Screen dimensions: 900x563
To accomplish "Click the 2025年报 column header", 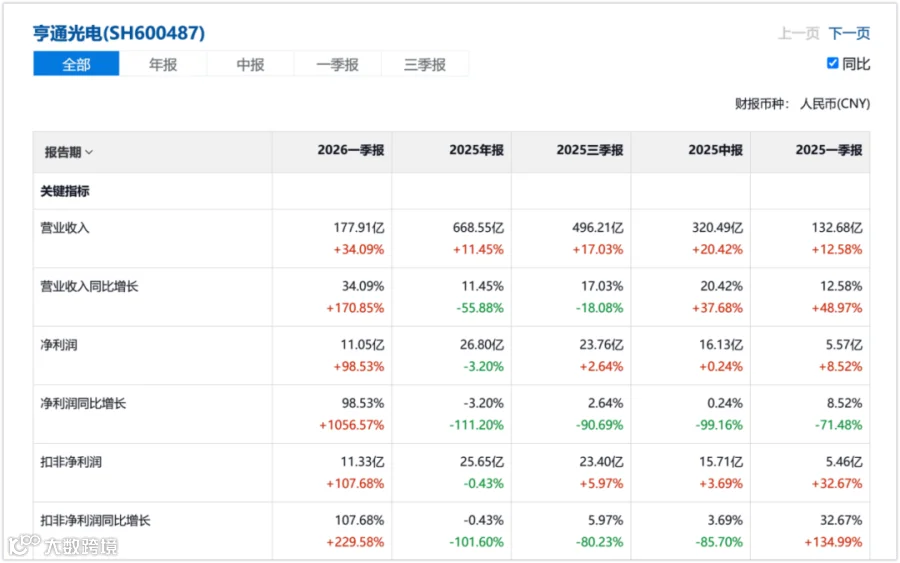I will point(476,150).
